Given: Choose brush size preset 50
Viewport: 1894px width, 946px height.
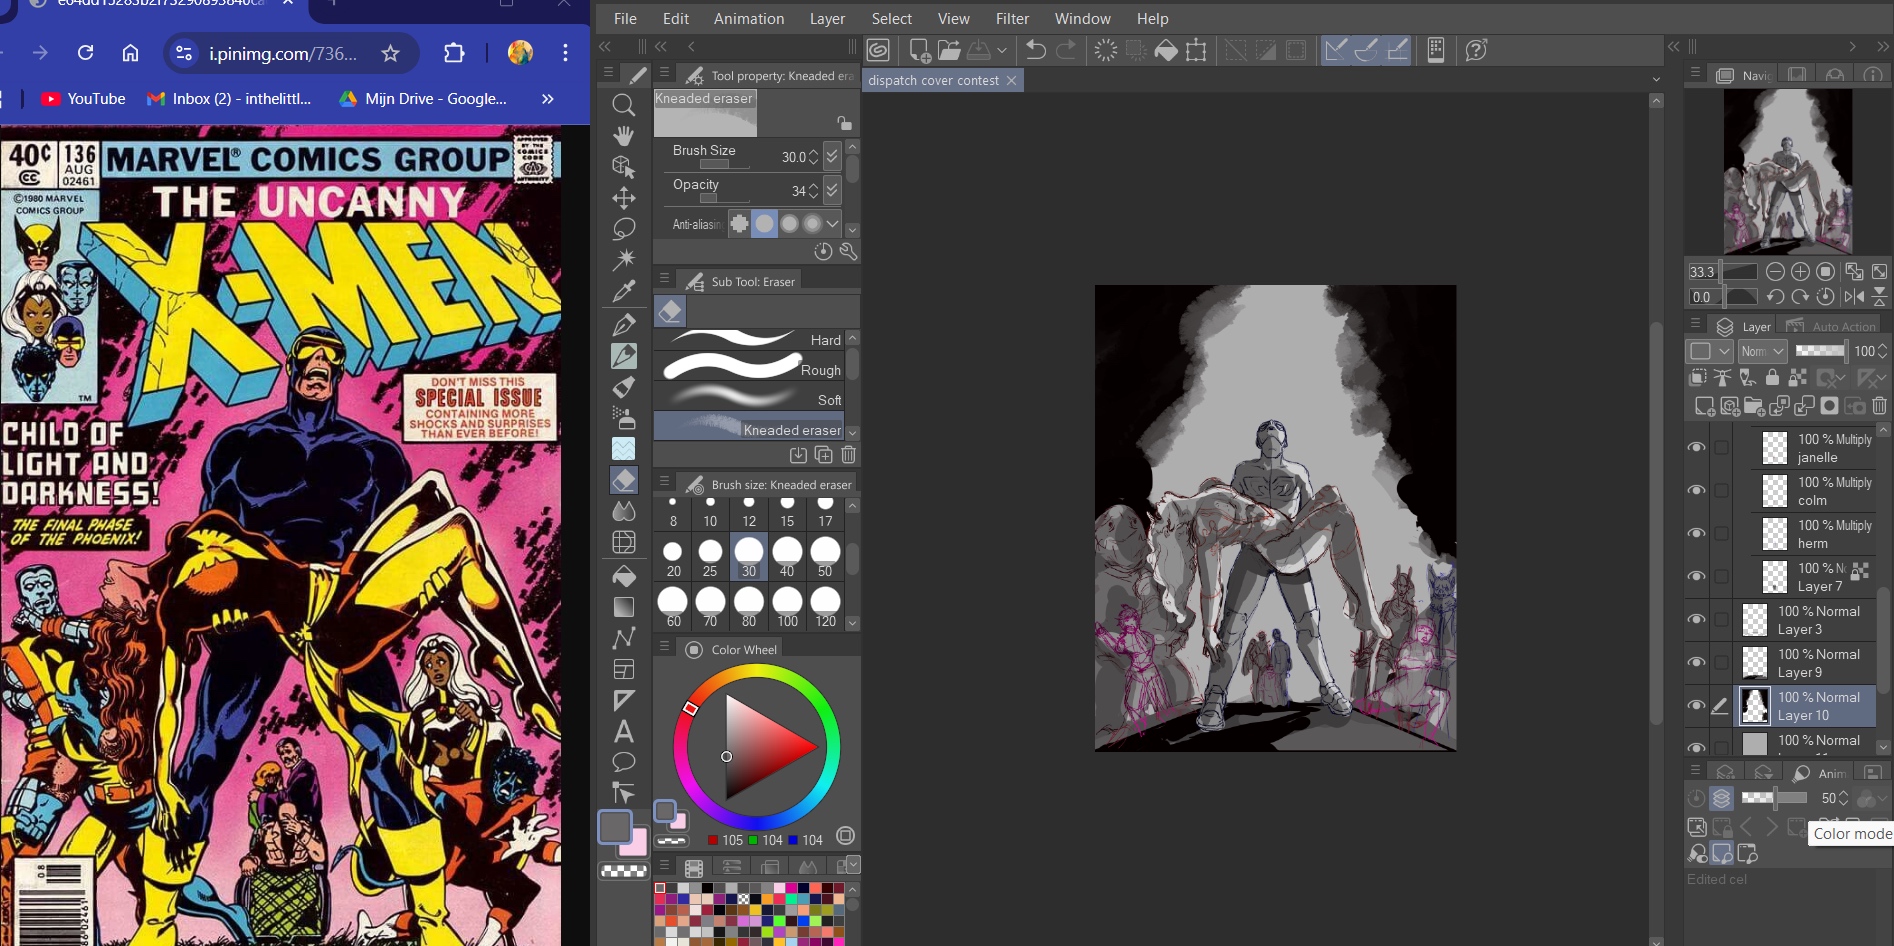Looking at the screenshot, I should tap(825, 557).
